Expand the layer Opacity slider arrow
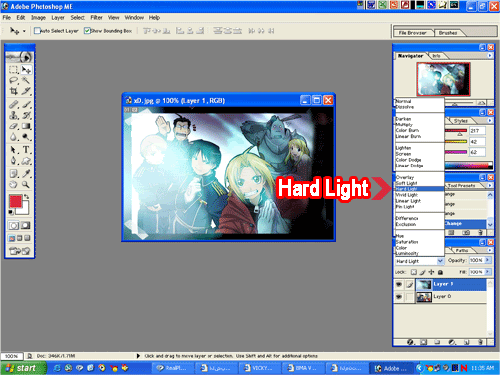Screen dimensions: 500x375 click(488, 260)
